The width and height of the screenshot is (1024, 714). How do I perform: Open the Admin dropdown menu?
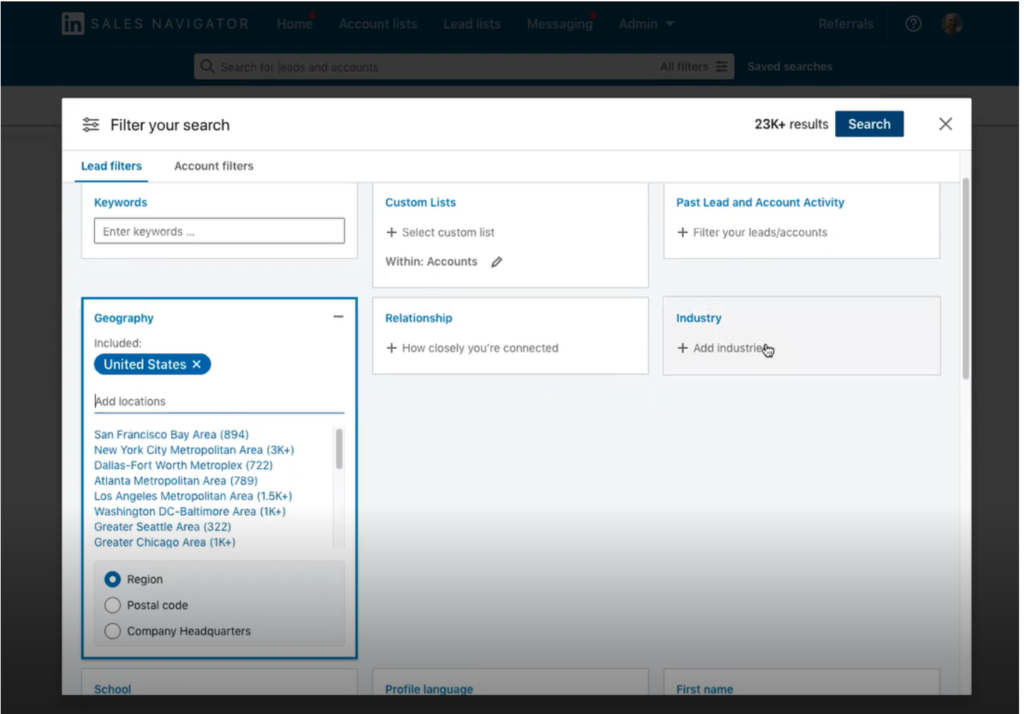pos(646,24)
